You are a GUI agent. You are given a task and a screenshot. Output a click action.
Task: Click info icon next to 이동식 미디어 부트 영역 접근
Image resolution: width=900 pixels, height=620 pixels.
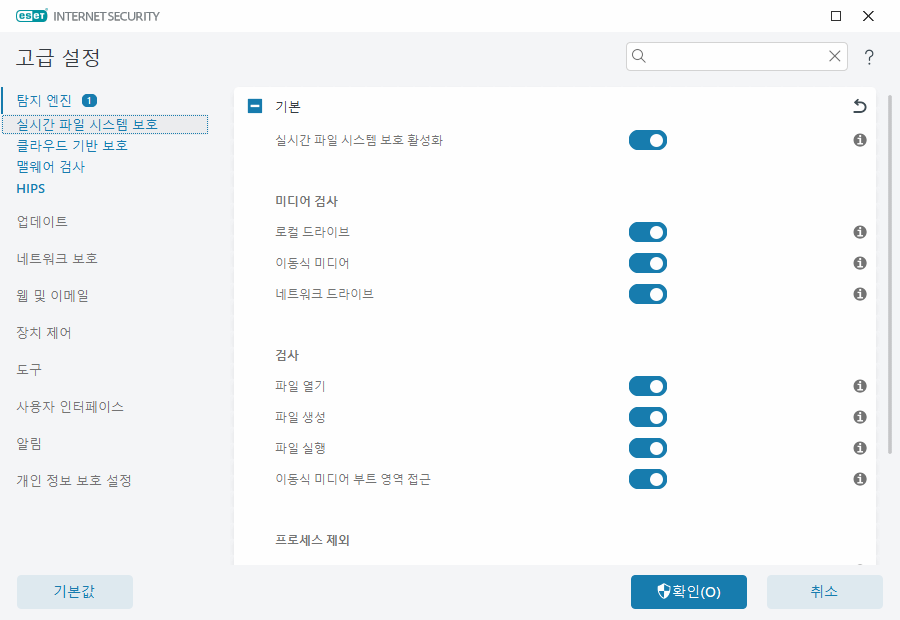click(x=859, y=479)
